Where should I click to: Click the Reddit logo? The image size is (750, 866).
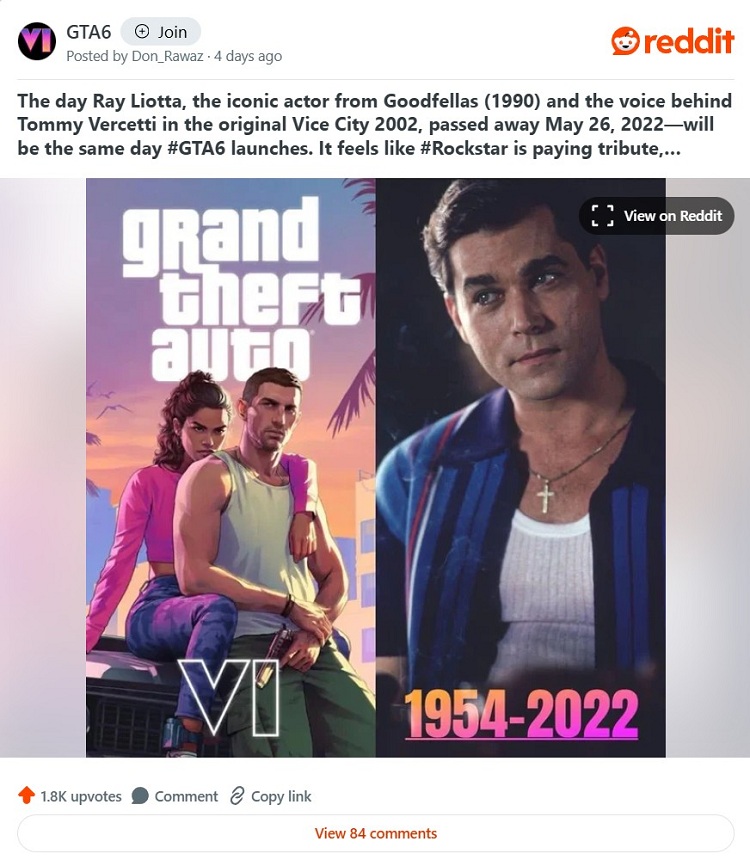coord(673,41)
